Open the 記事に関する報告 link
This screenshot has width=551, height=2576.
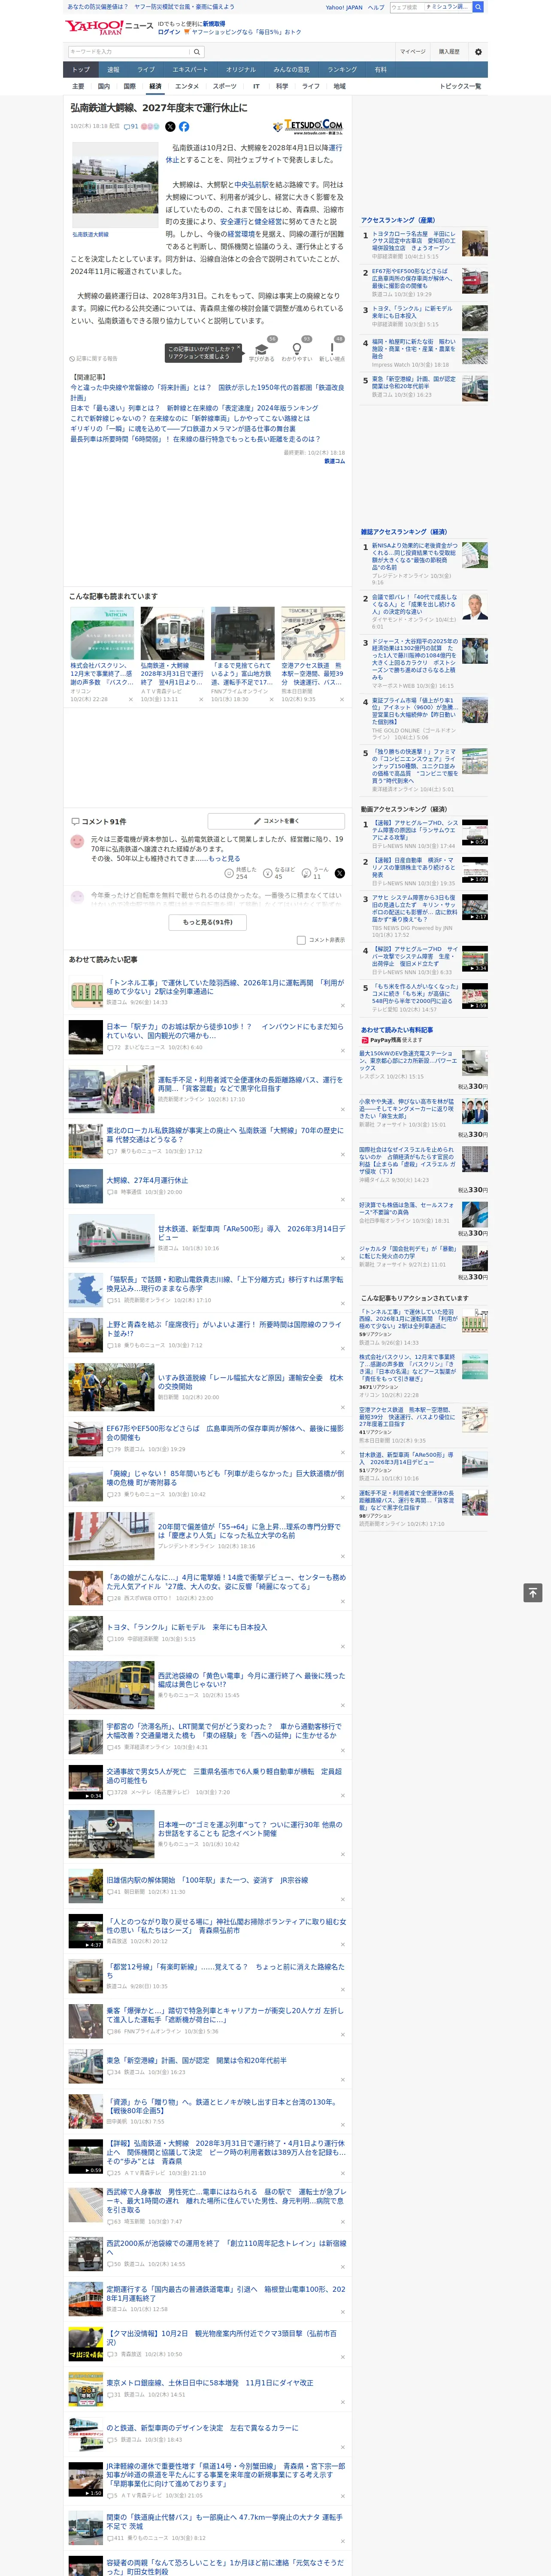pos(94,358)
